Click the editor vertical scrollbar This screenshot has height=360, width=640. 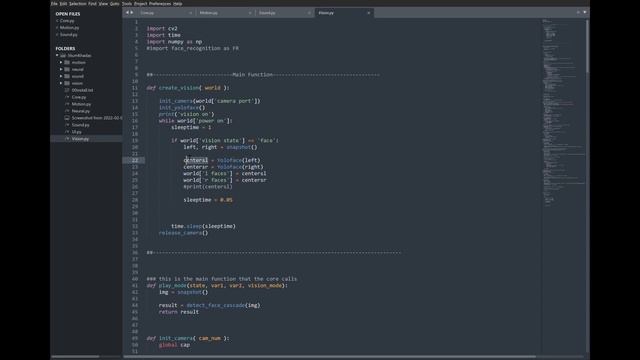pos(587,47)
